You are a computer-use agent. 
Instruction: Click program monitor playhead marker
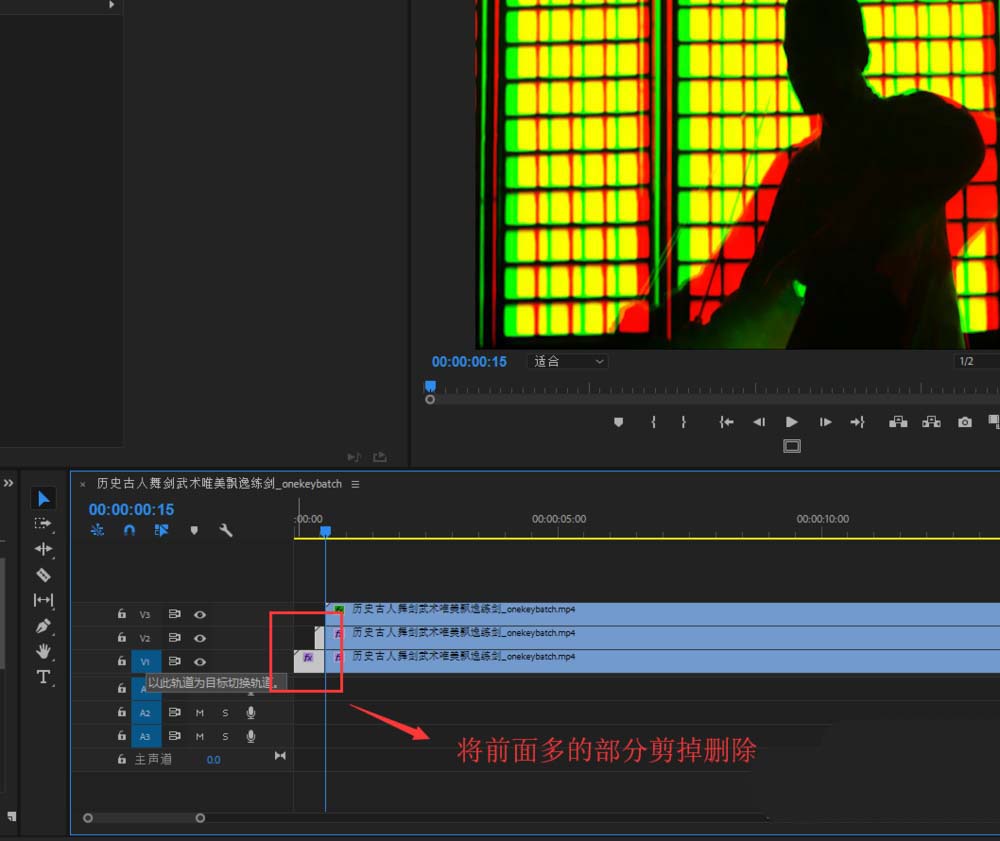tap(430, 386)
